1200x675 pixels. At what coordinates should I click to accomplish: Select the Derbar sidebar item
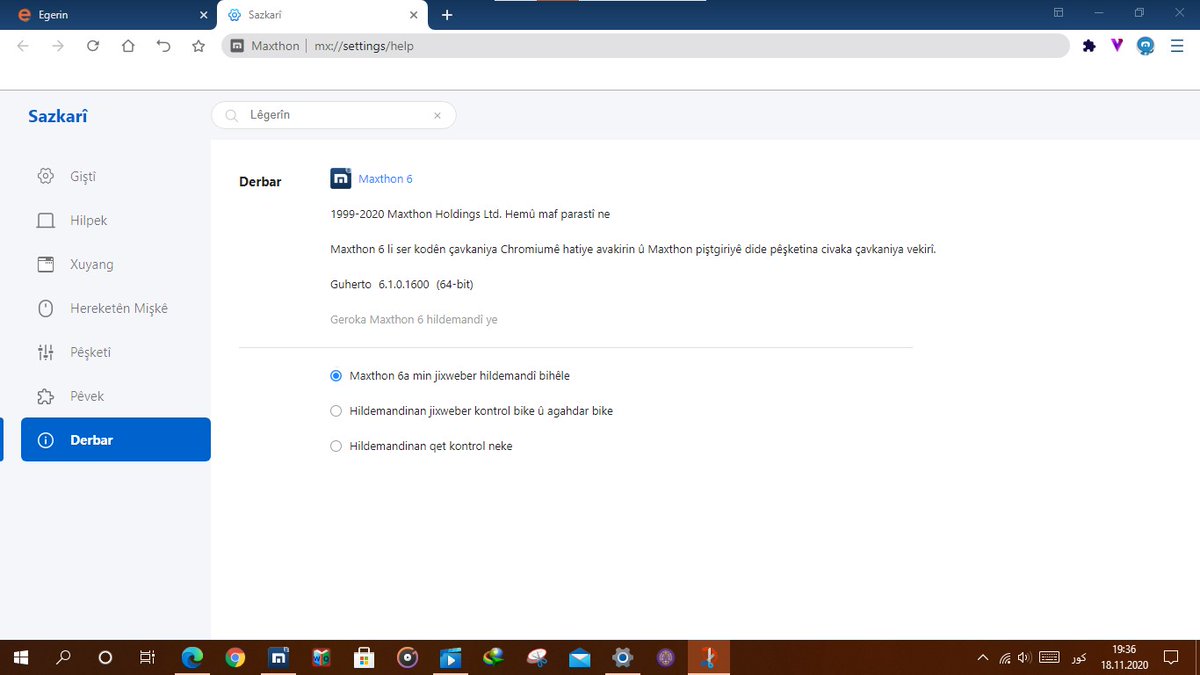[x=115, y=440]
